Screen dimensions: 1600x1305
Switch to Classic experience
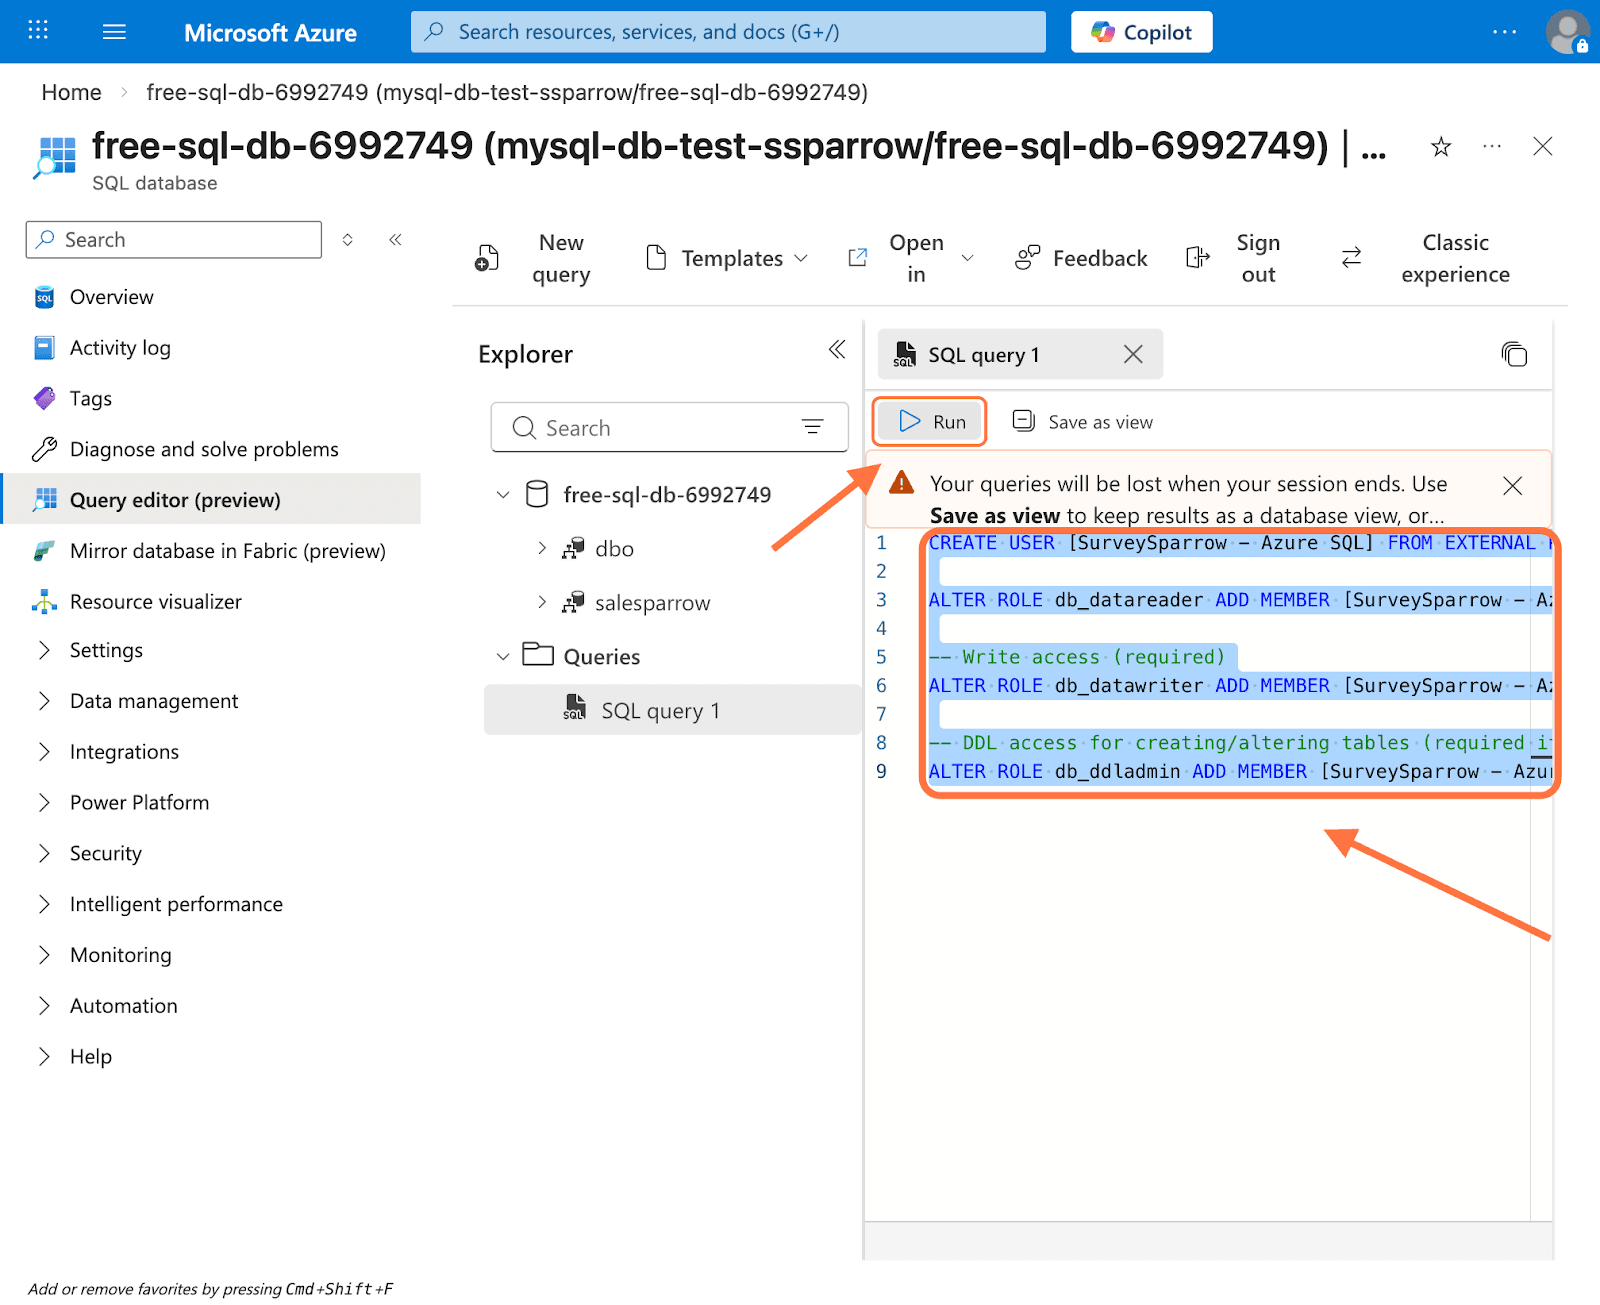(x=1454, y=259)
